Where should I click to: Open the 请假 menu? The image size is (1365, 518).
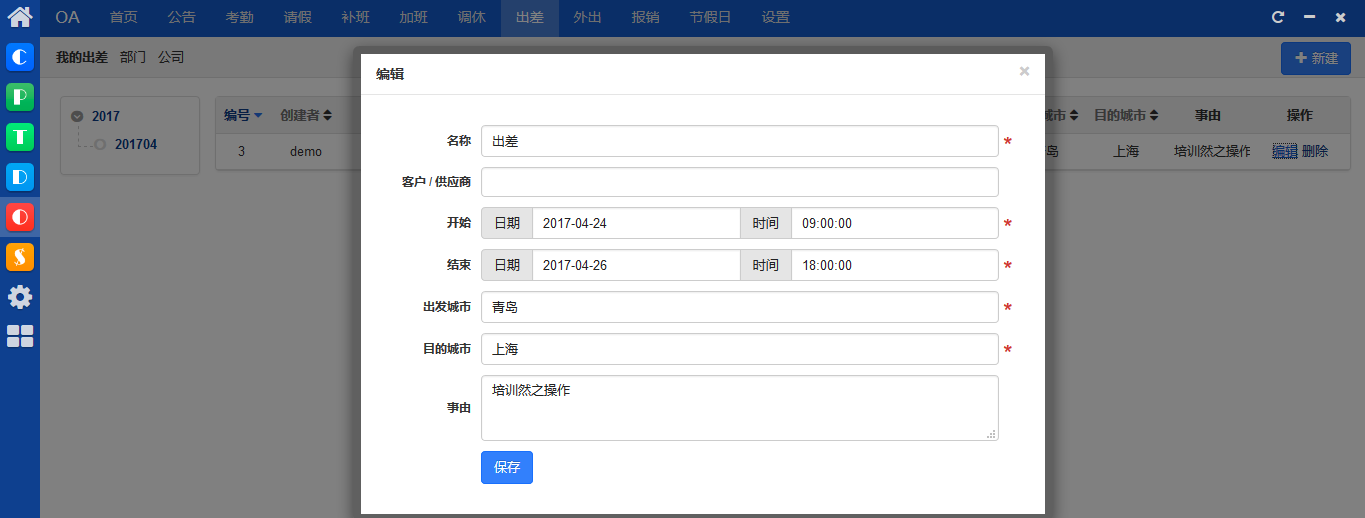298,18
